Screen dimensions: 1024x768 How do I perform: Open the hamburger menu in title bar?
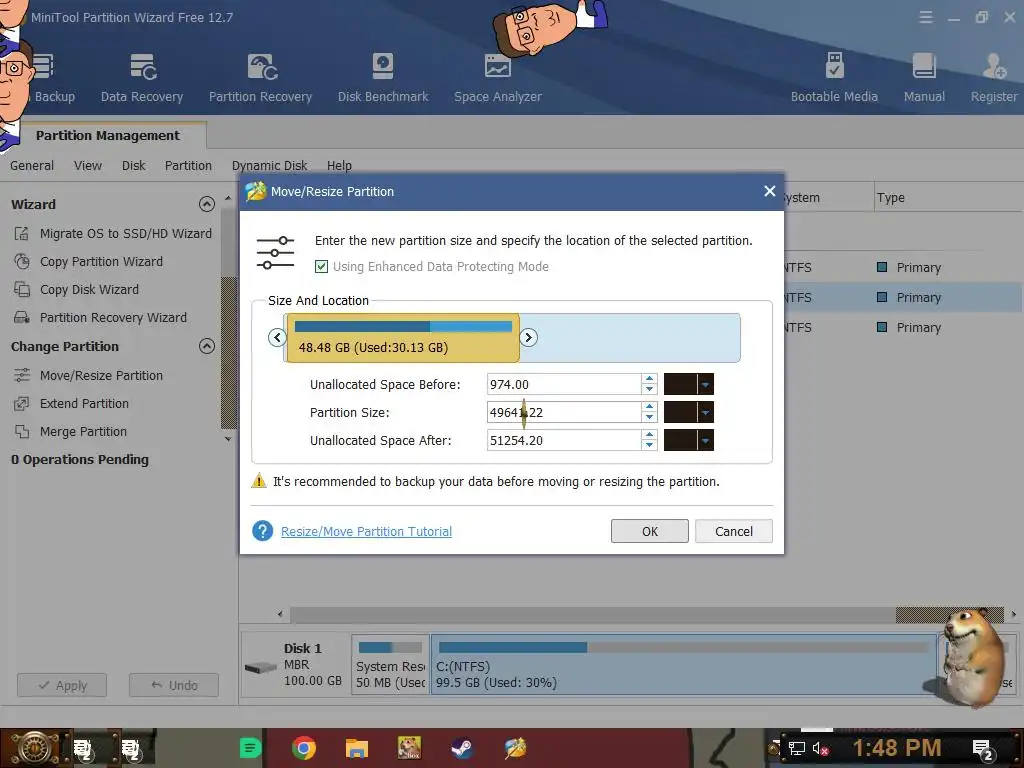[x=926, y=17]
